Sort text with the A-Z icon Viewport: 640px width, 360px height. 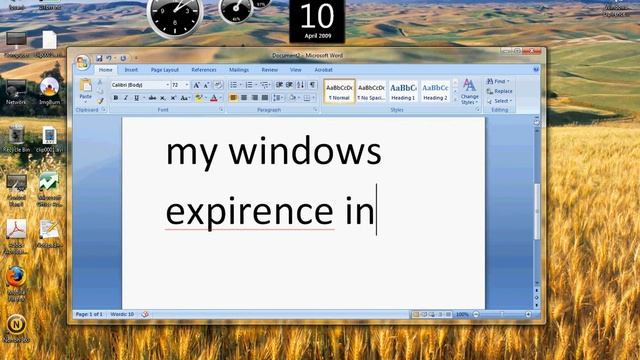pyautogui.click(x=301, y=85)
